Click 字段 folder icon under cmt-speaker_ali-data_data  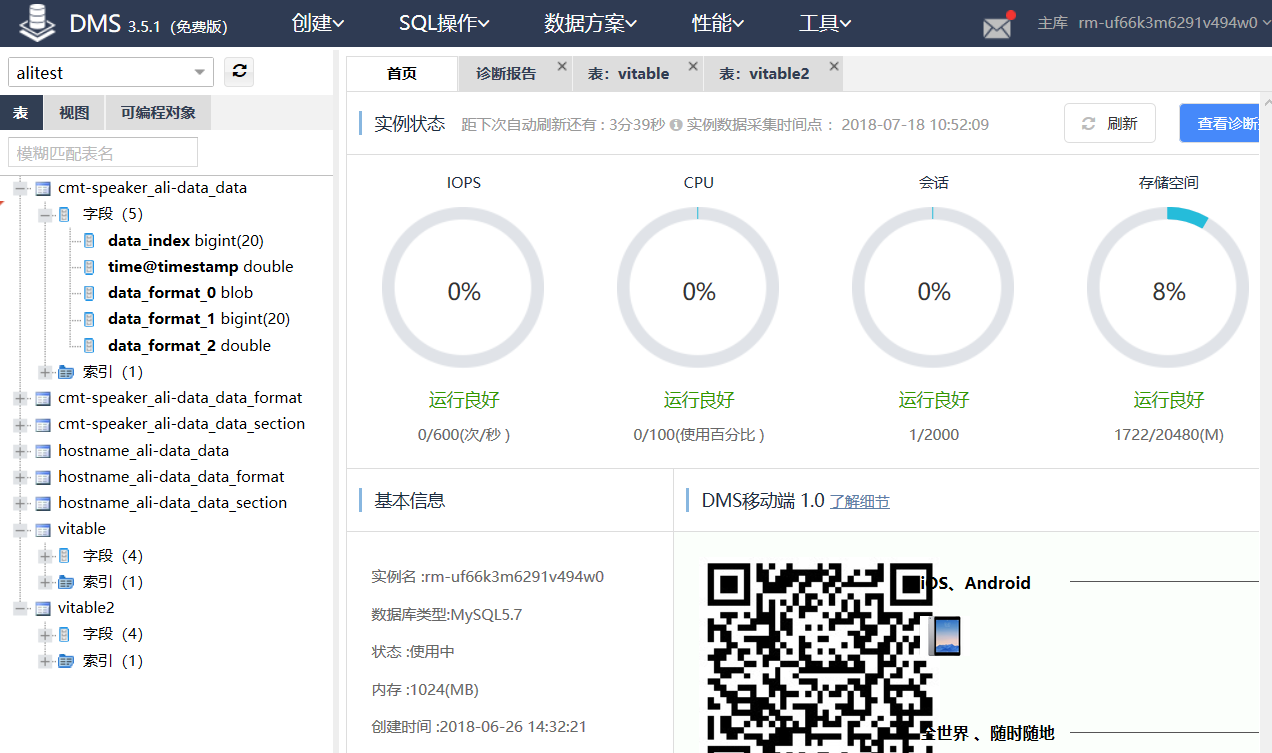click(65, 214)
